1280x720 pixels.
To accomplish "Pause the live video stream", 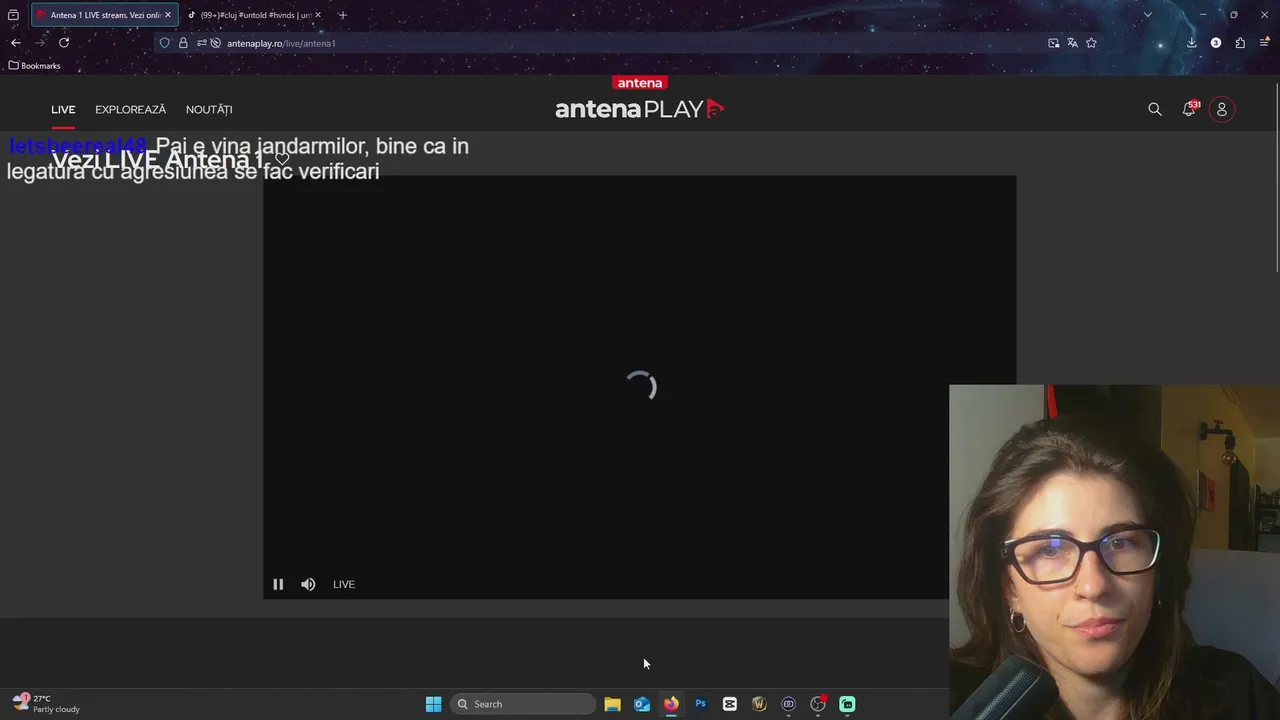I will (278, 584).
